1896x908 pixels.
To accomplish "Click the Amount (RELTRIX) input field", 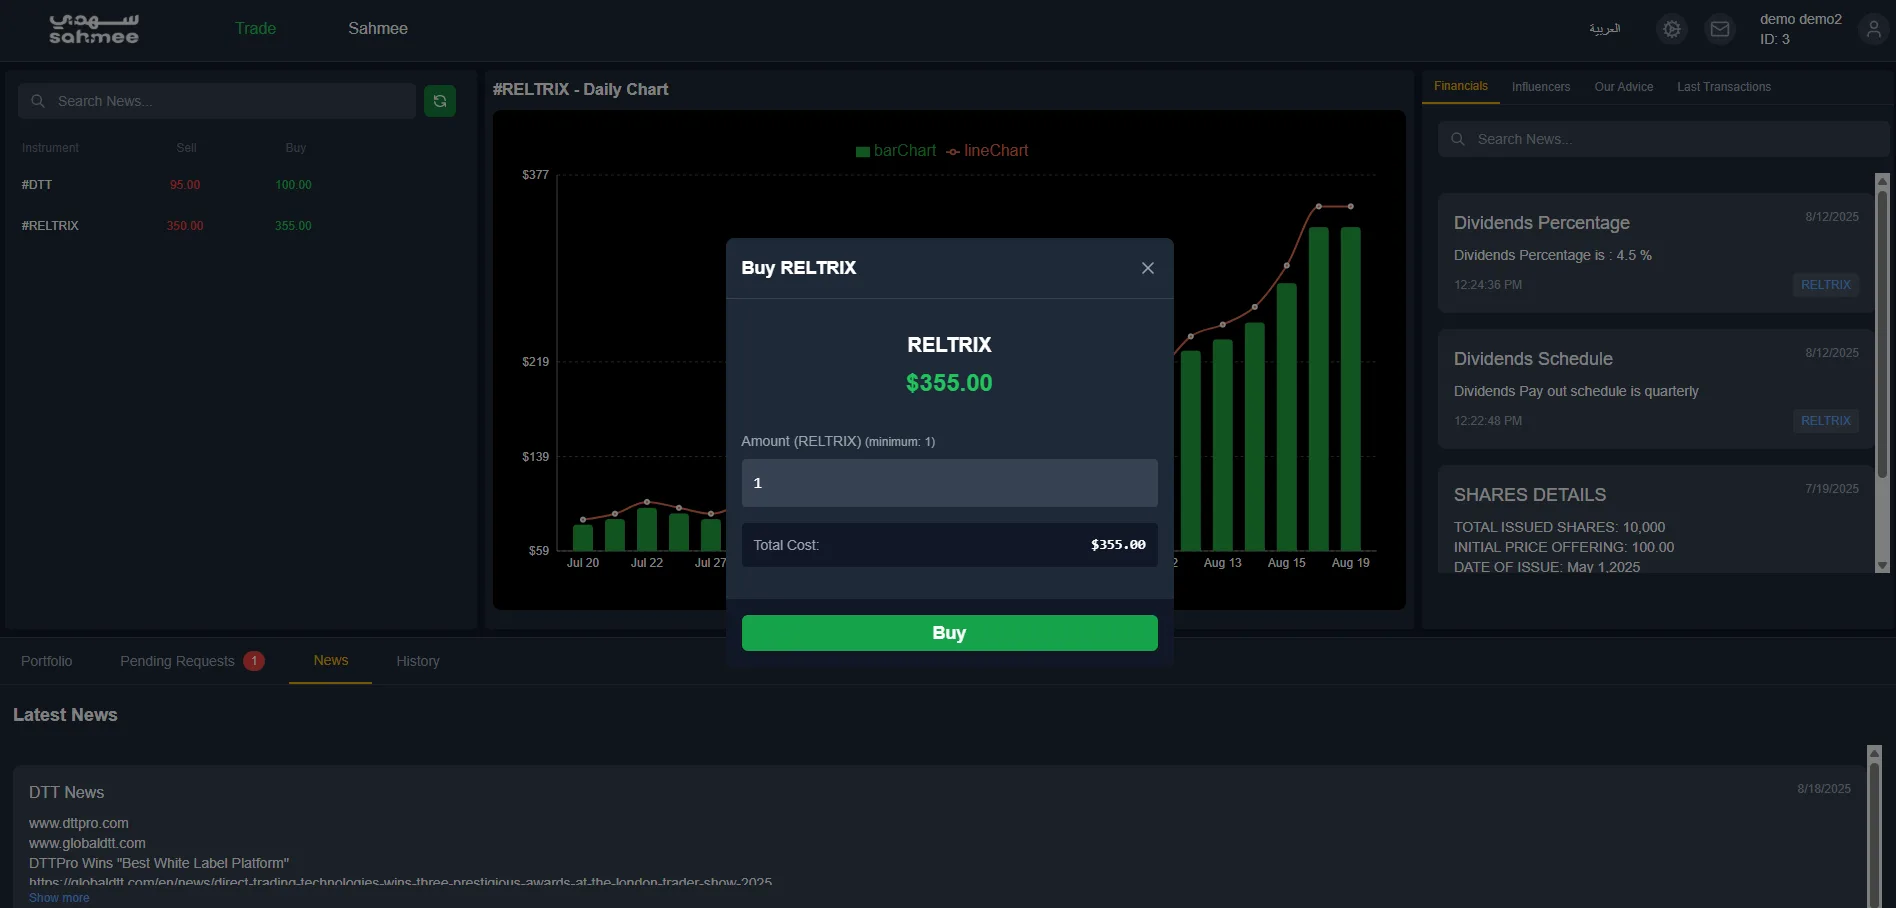I will (949, 483).
